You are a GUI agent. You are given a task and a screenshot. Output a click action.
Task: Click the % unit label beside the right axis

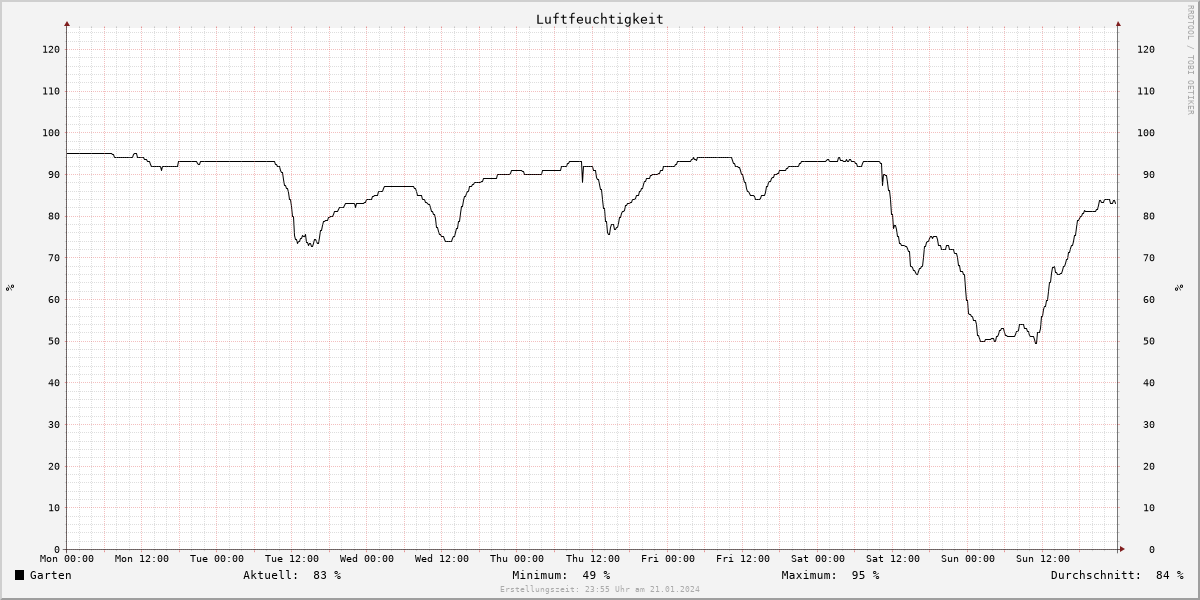point(1180,288)
